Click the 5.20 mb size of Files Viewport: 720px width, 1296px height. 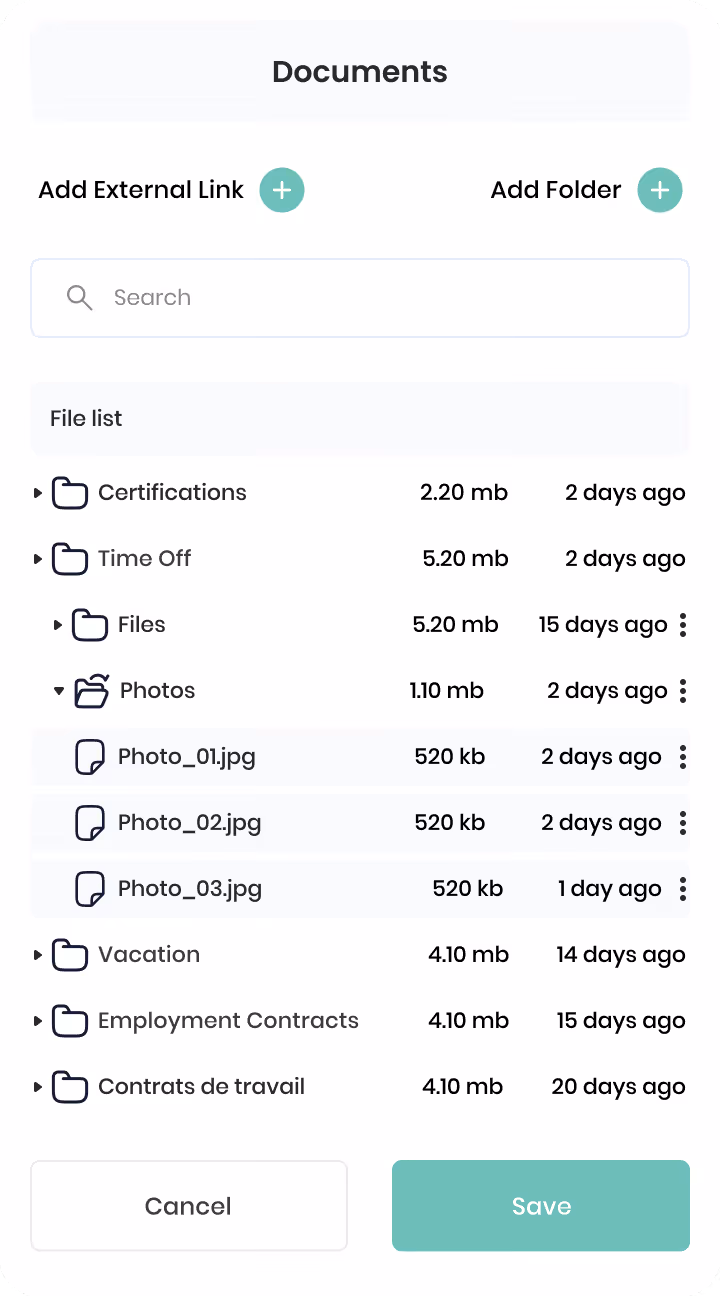(456, 625)
